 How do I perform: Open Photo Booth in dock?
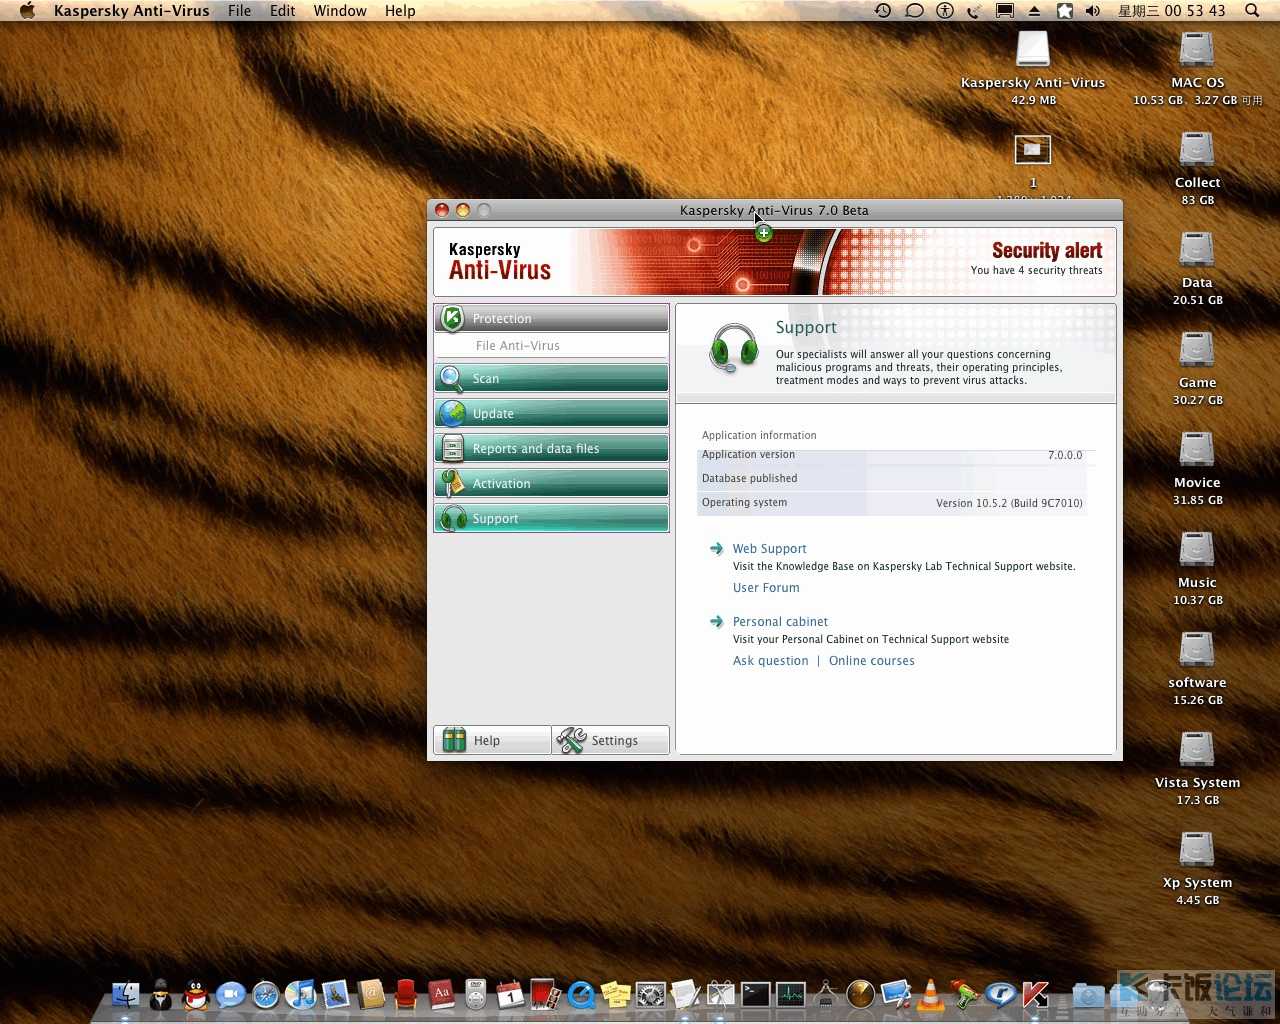545,994
